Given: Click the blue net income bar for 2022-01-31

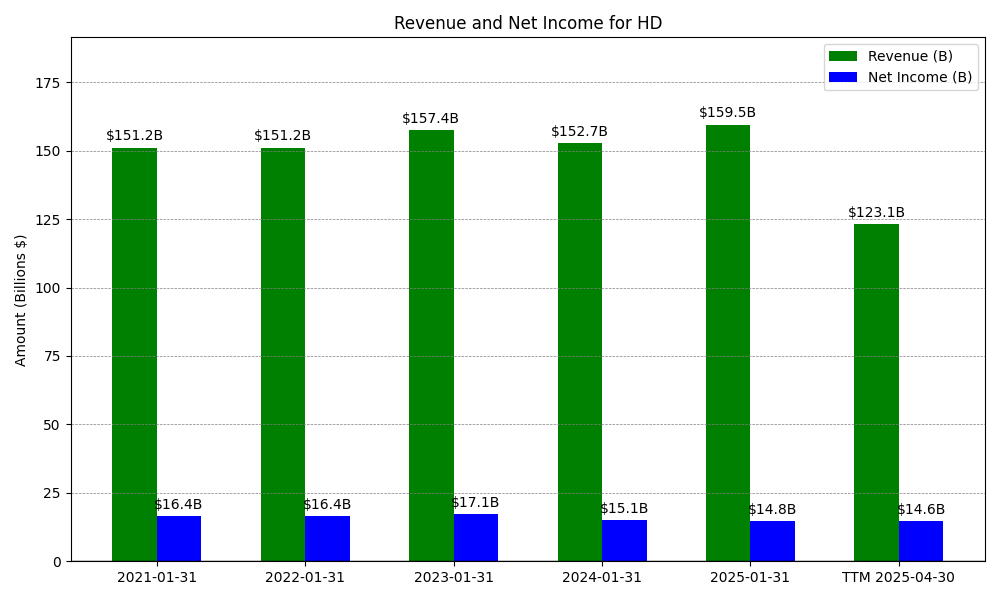Looking at the screenshot, I should [327, 539].
